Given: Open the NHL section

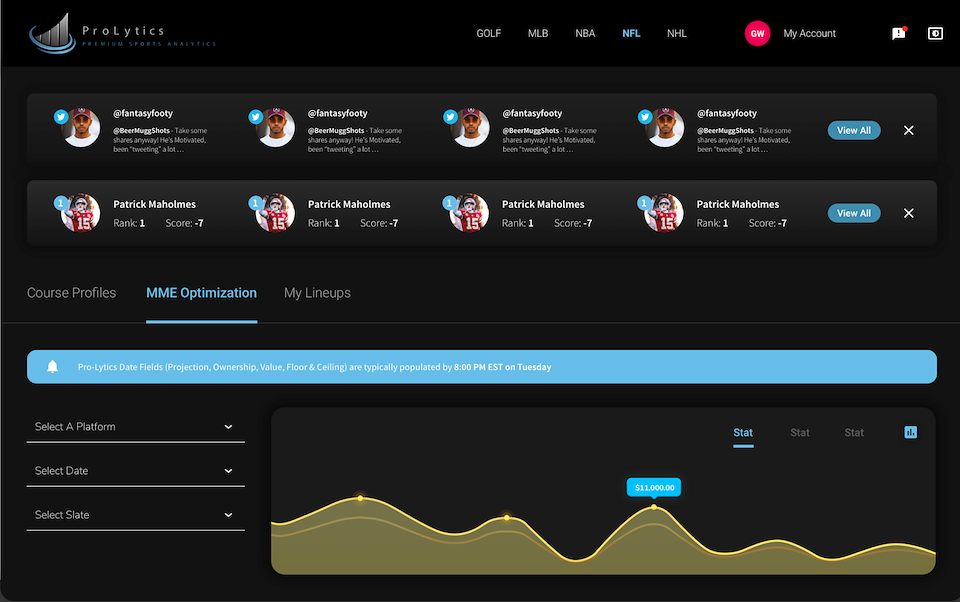Looking at the screenshot, I should (x=677, y=34).
